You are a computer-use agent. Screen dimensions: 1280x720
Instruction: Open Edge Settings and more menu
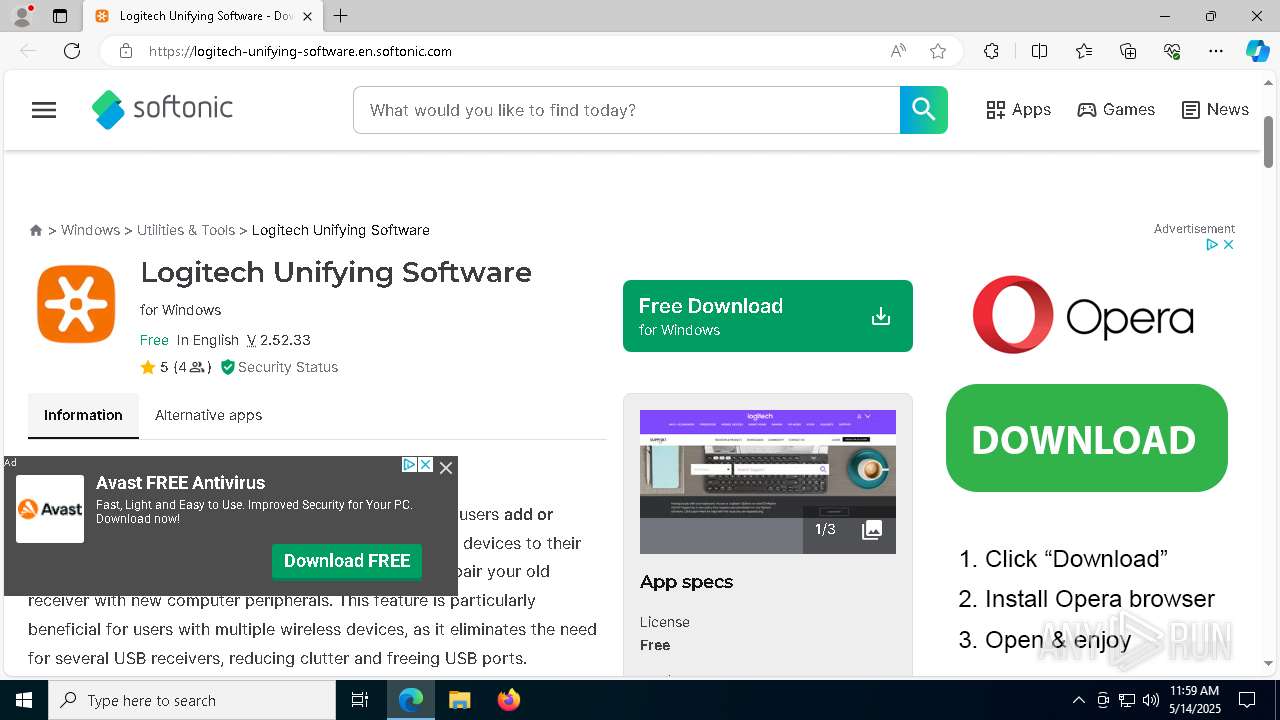pos(1216,51)
